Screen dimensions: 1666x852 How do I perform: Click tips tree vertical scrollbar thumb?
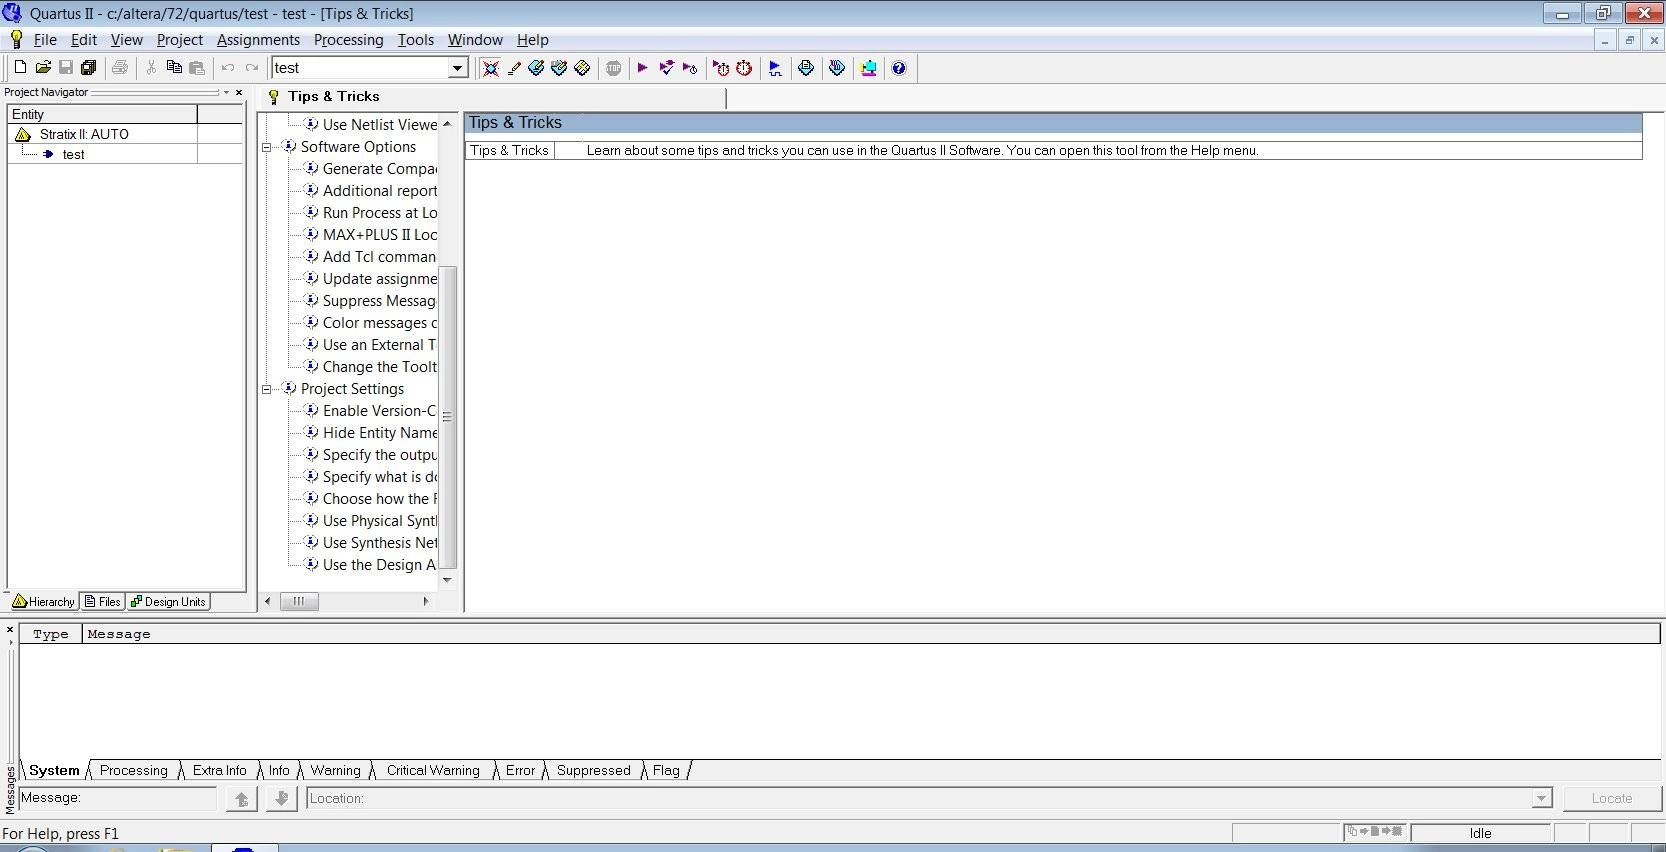point(448,416)
